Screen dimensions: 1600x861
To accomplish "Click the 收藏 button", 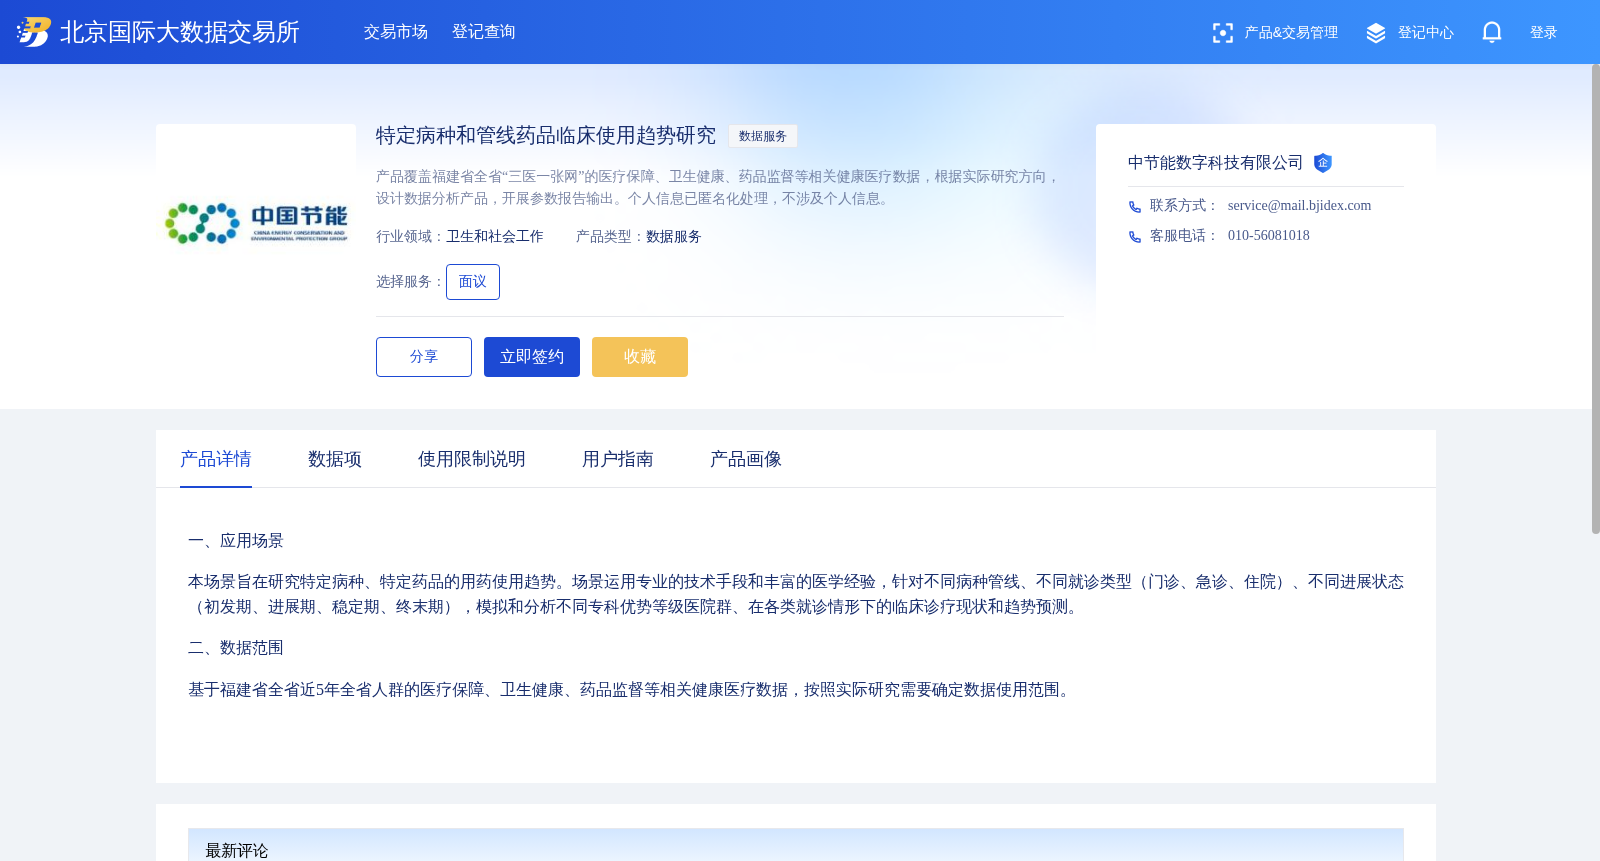I will click(640, 357).
